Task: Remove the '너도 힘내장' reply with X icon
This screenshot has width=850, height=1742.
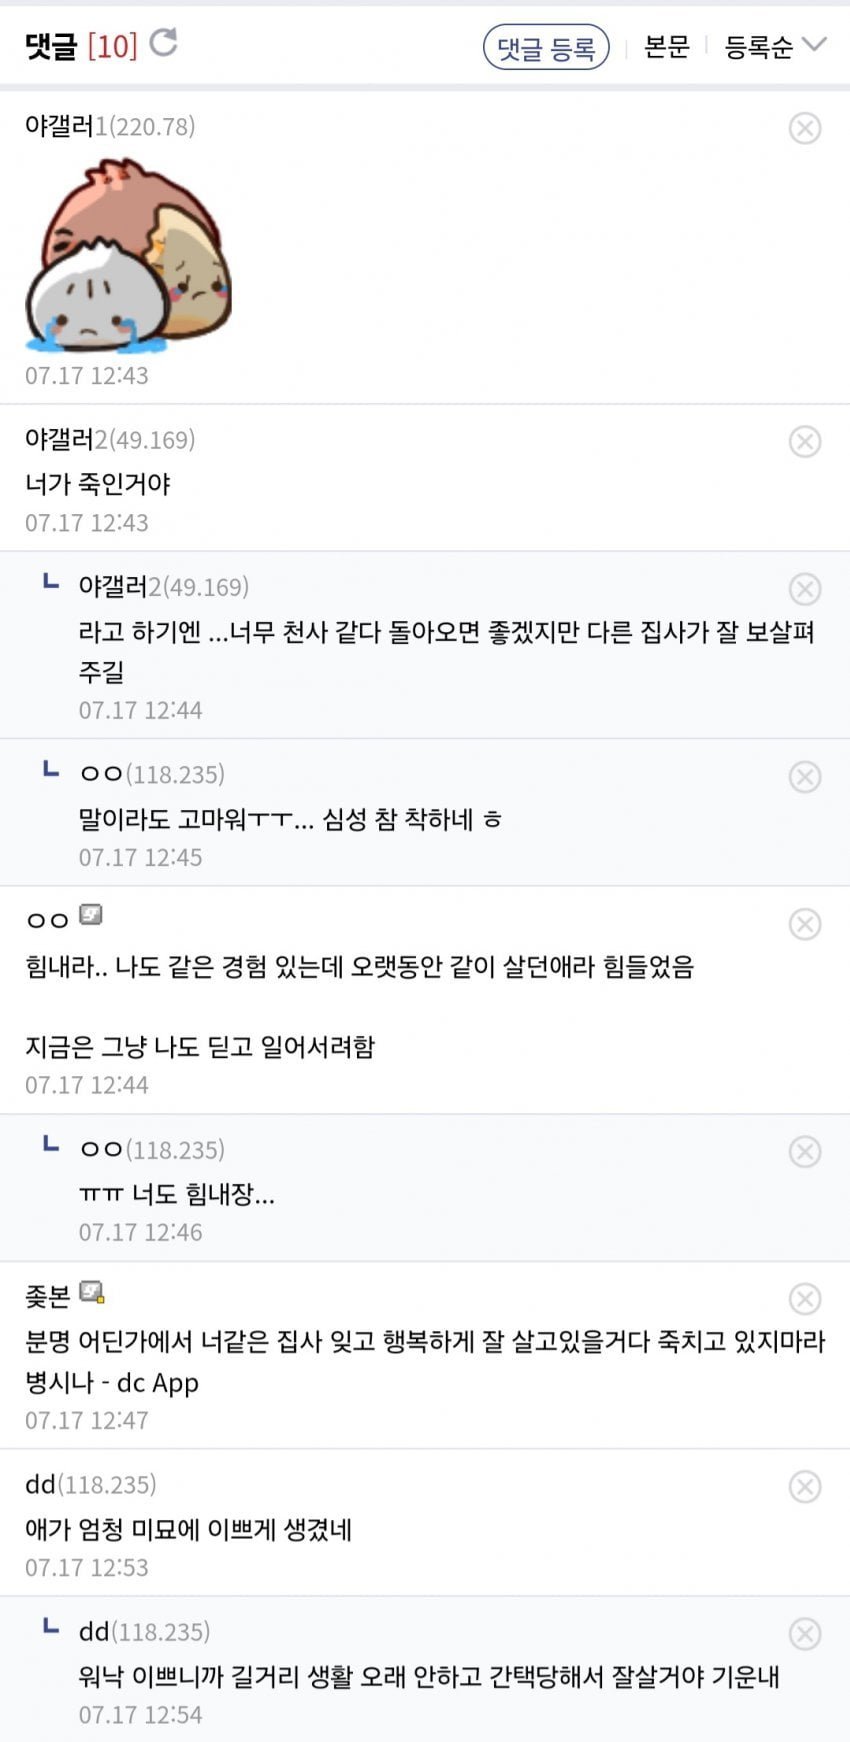Action: [x=805, y=1152]
